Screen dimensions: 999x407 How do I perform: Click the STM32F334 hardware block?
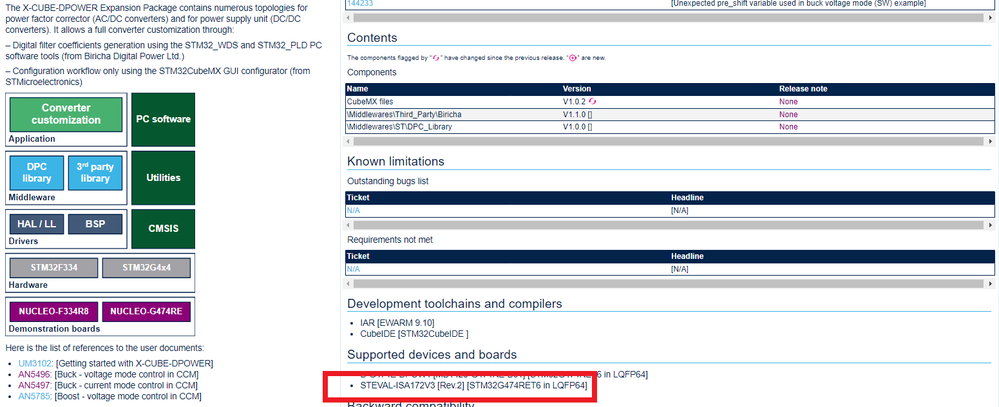(x=54, y=268)
